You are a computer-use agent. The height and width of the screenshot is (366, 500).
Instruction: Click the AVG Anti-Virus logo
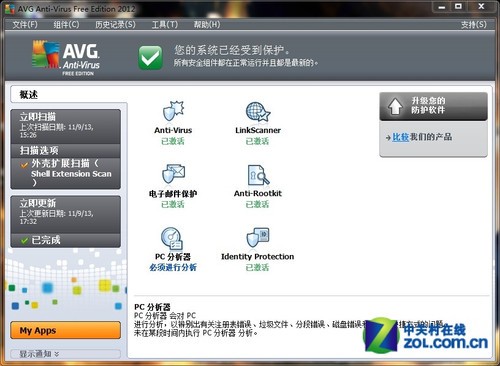(x=66, y=58)
